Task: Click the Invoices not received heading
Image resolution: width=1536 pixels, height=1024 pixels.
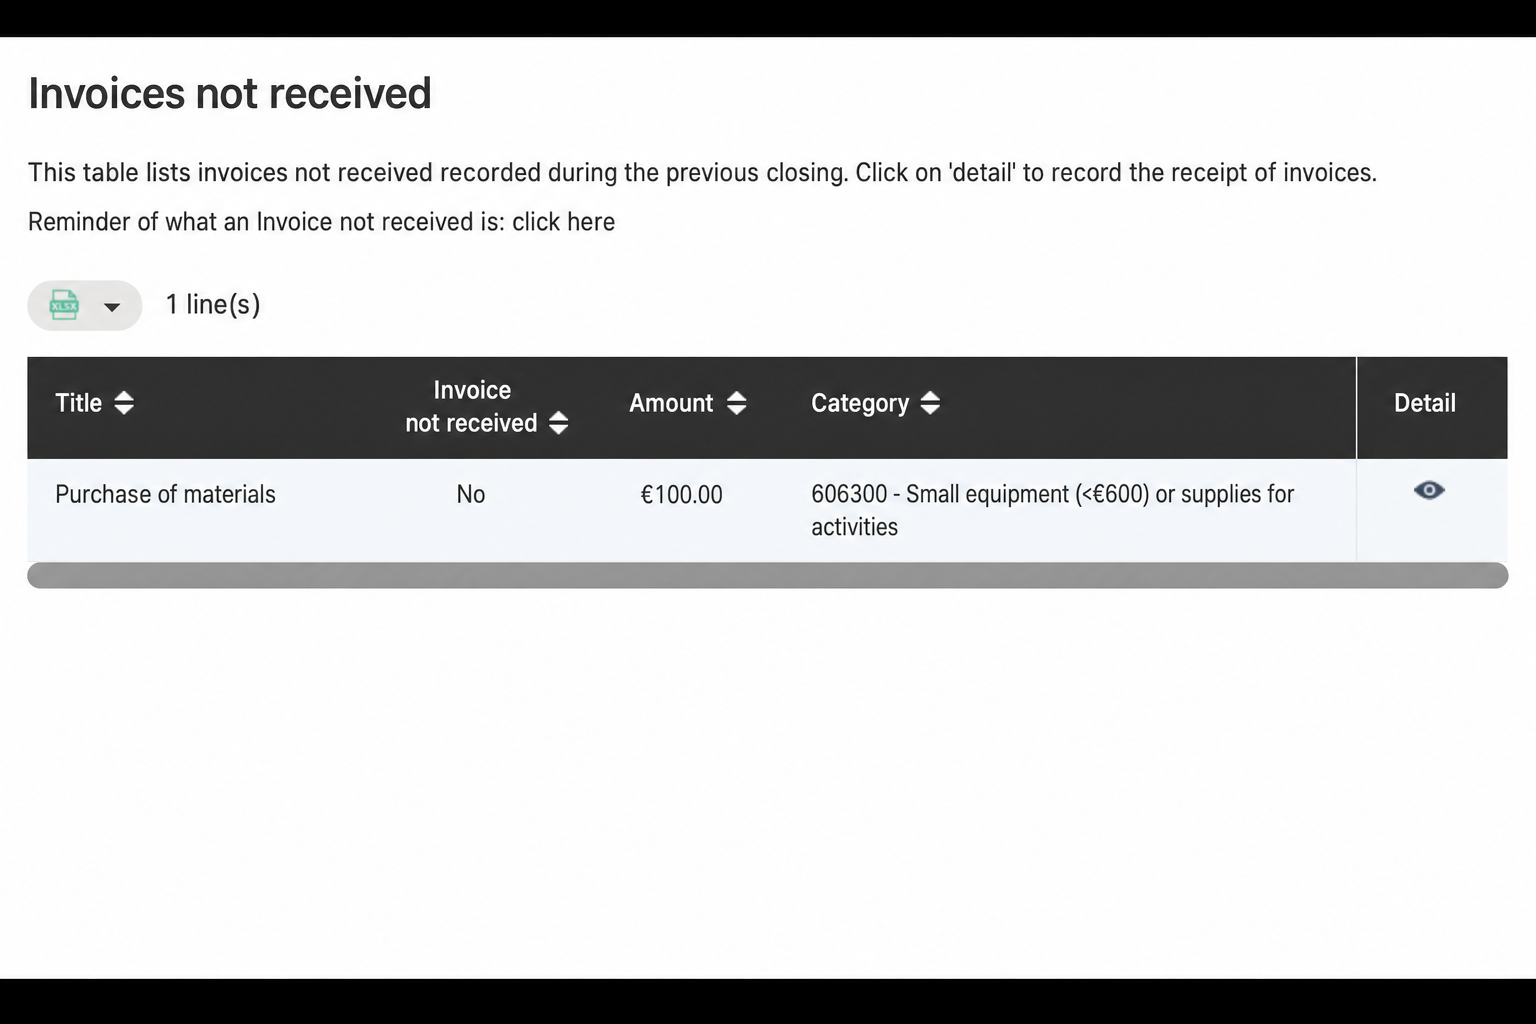Action: (230, 93)
